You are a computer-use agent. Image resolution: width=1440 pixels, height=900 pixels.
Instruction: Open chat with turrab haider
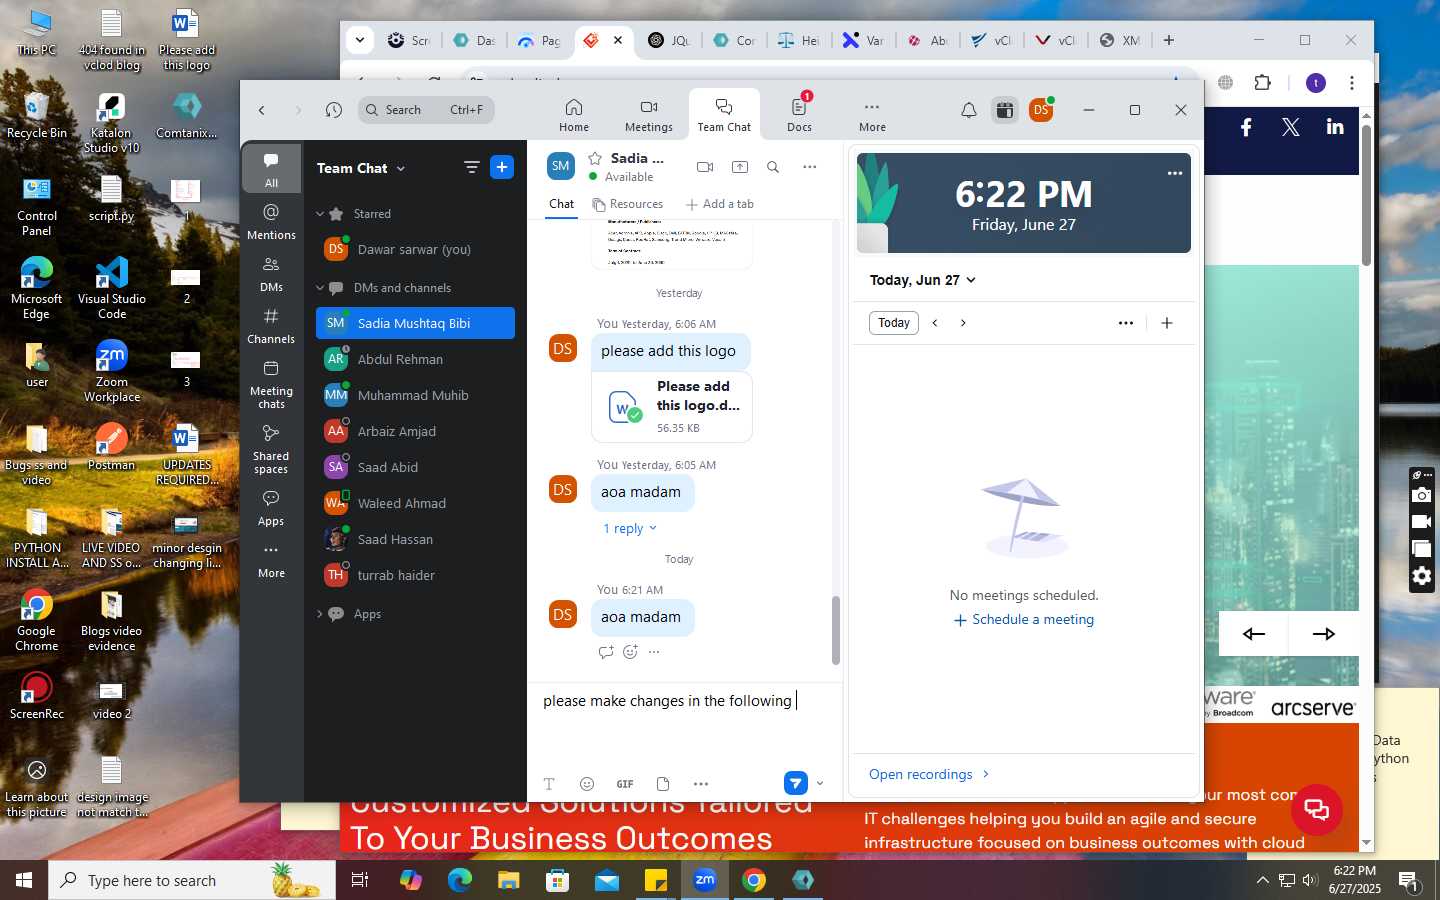click(415, 576)
